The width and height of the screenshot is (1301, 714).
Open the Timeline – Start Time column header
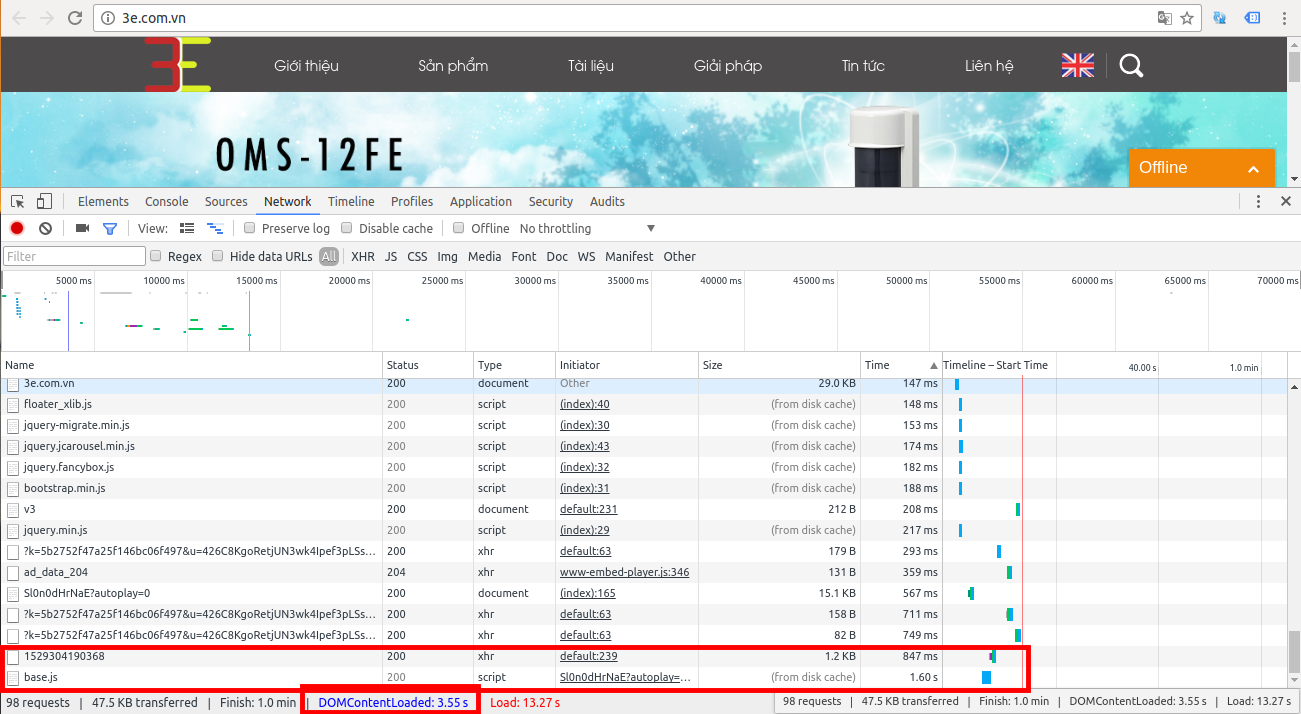click(995, 365)
